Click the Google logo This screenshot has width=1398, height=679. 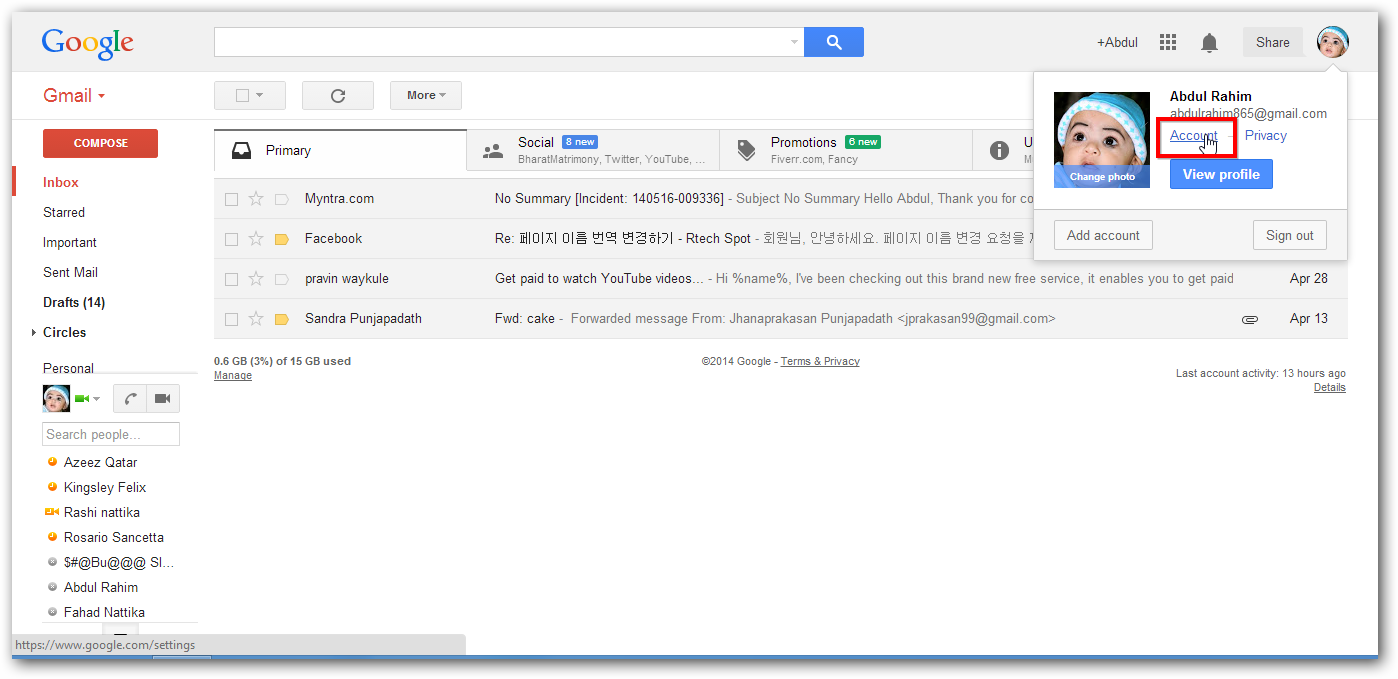[87, 44]
